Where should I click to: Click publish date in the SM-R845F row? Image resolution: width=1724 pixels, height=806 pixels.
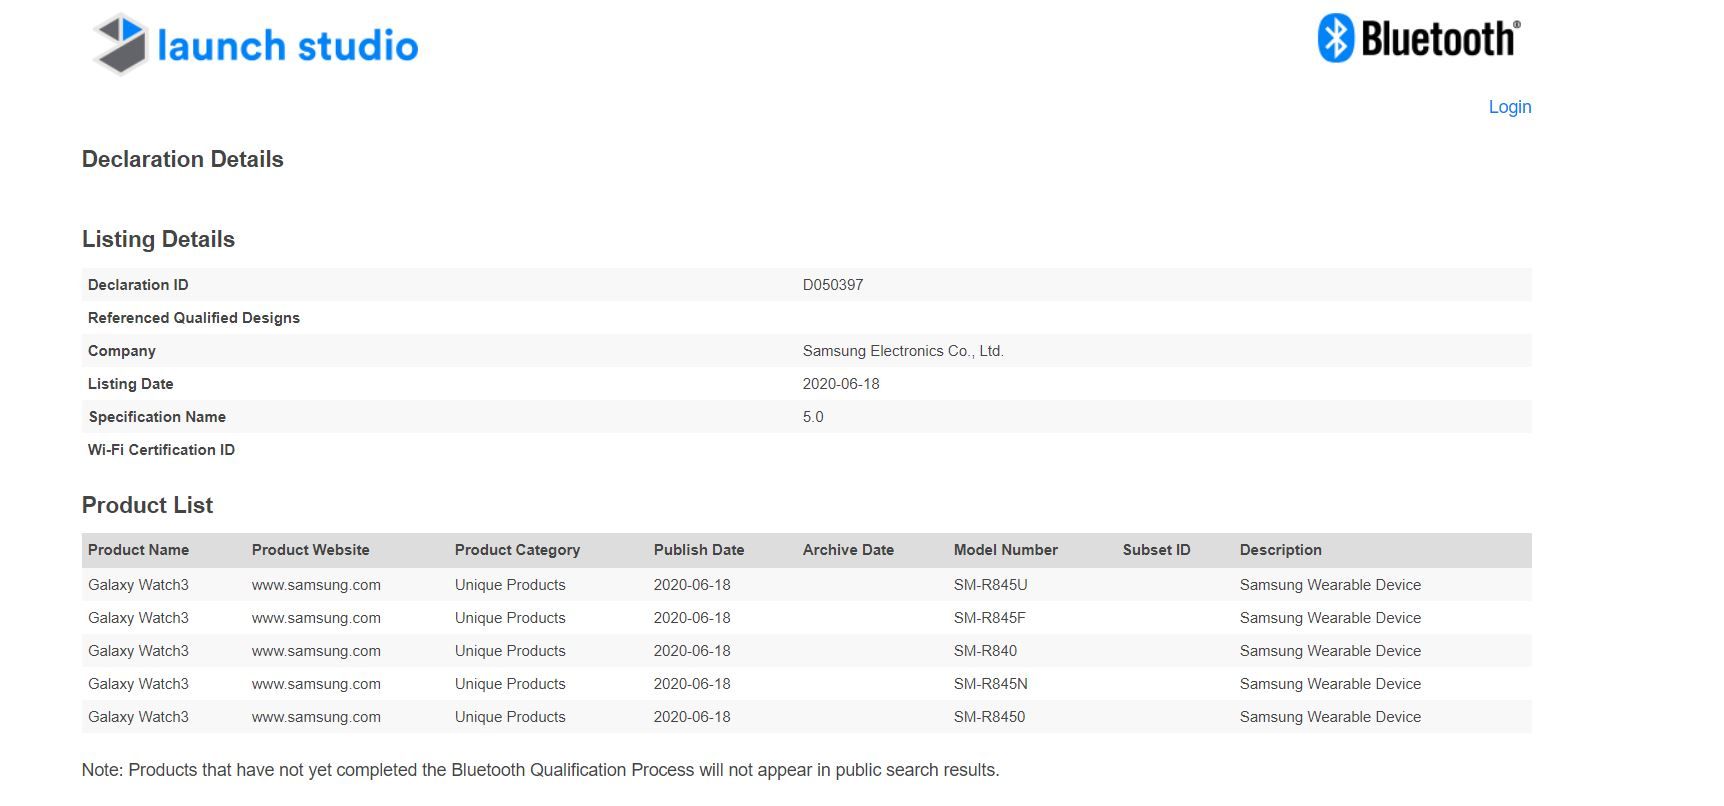tap(692, 618)
